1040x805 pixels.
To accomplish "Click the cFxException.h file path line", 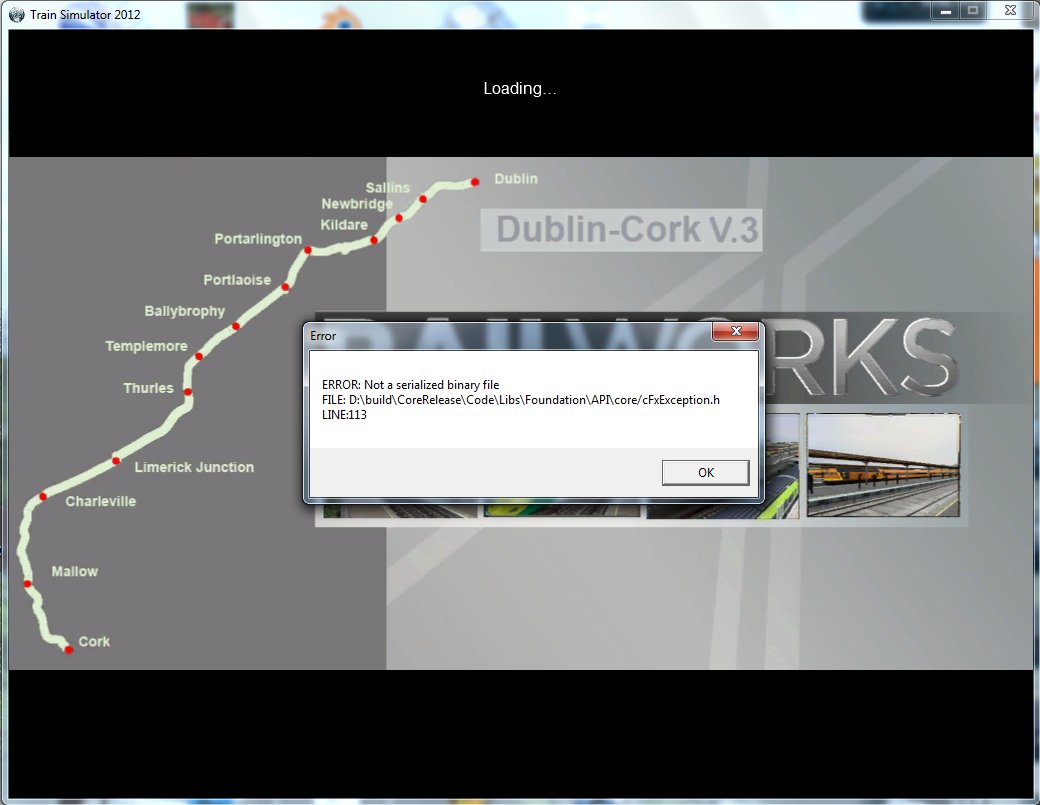I will [x=521, y=400].
